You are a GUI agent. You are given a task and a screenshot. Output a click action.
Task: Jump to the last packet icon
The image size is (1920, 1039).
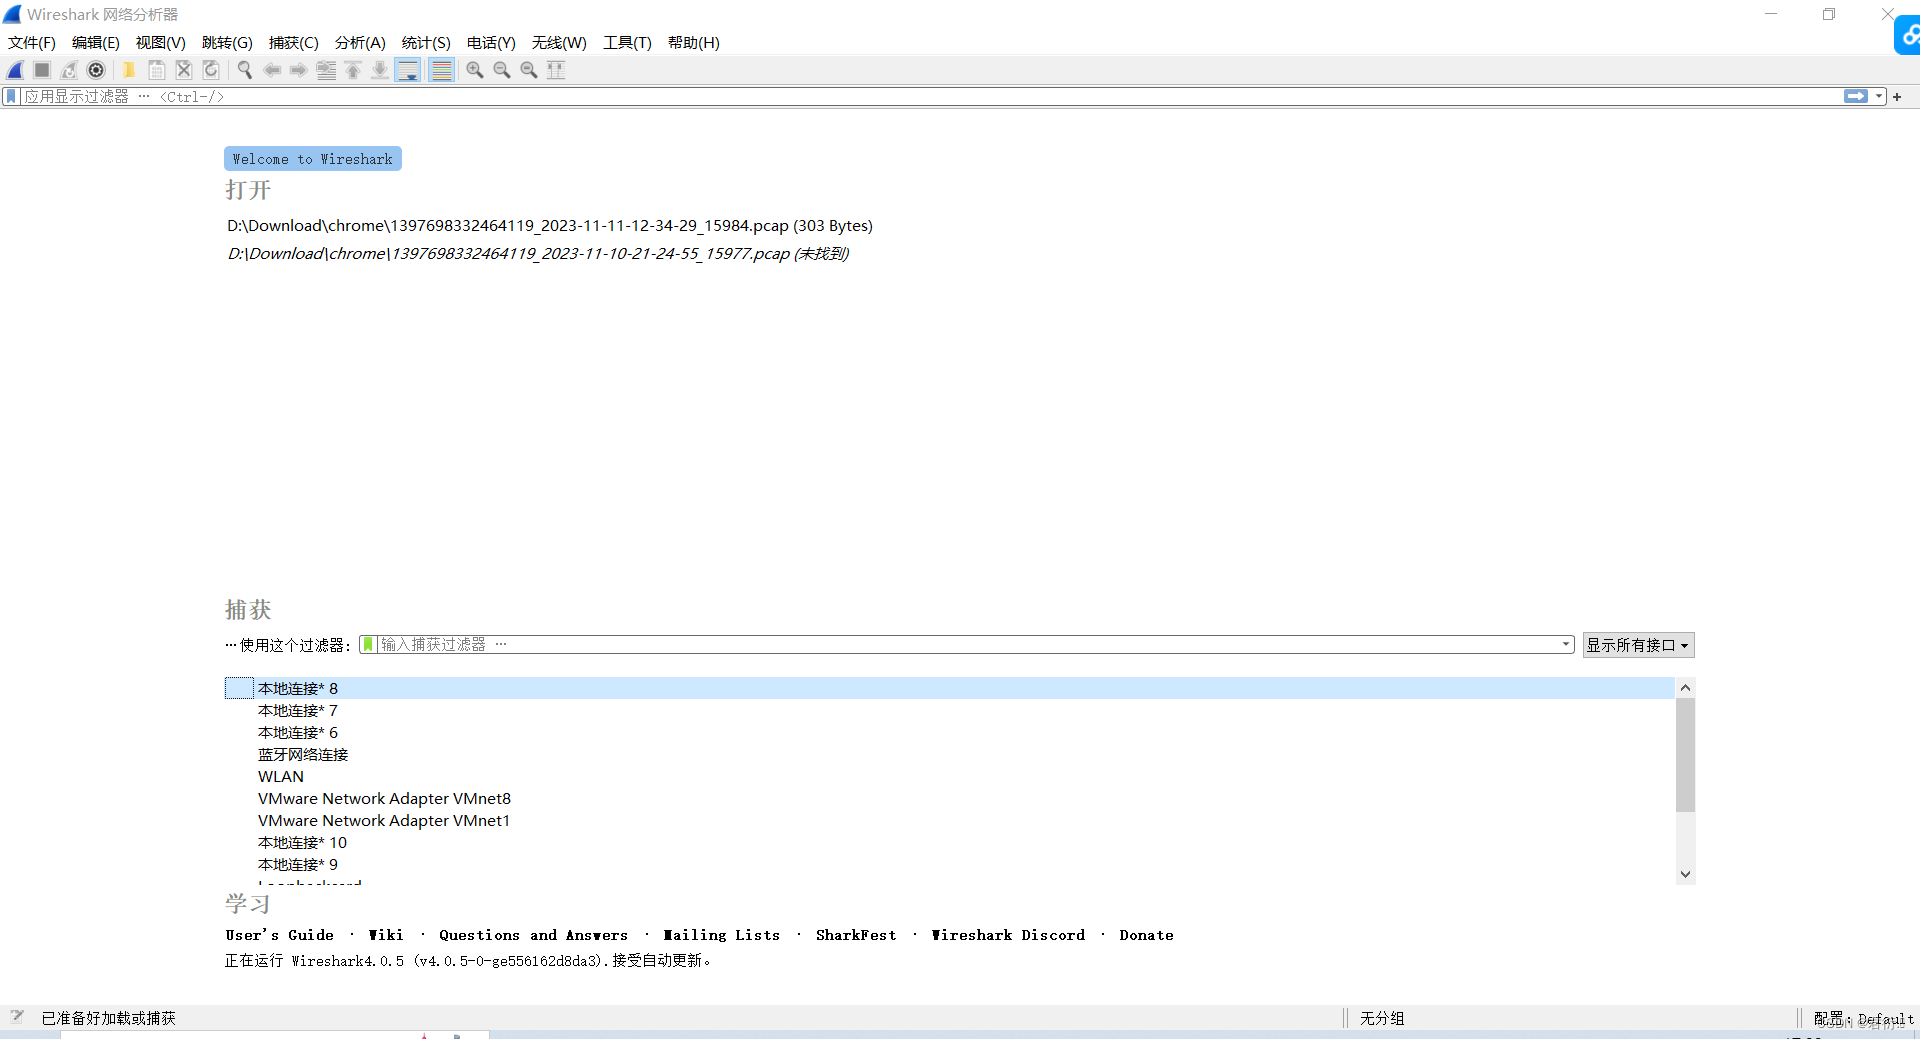[380, 70]
